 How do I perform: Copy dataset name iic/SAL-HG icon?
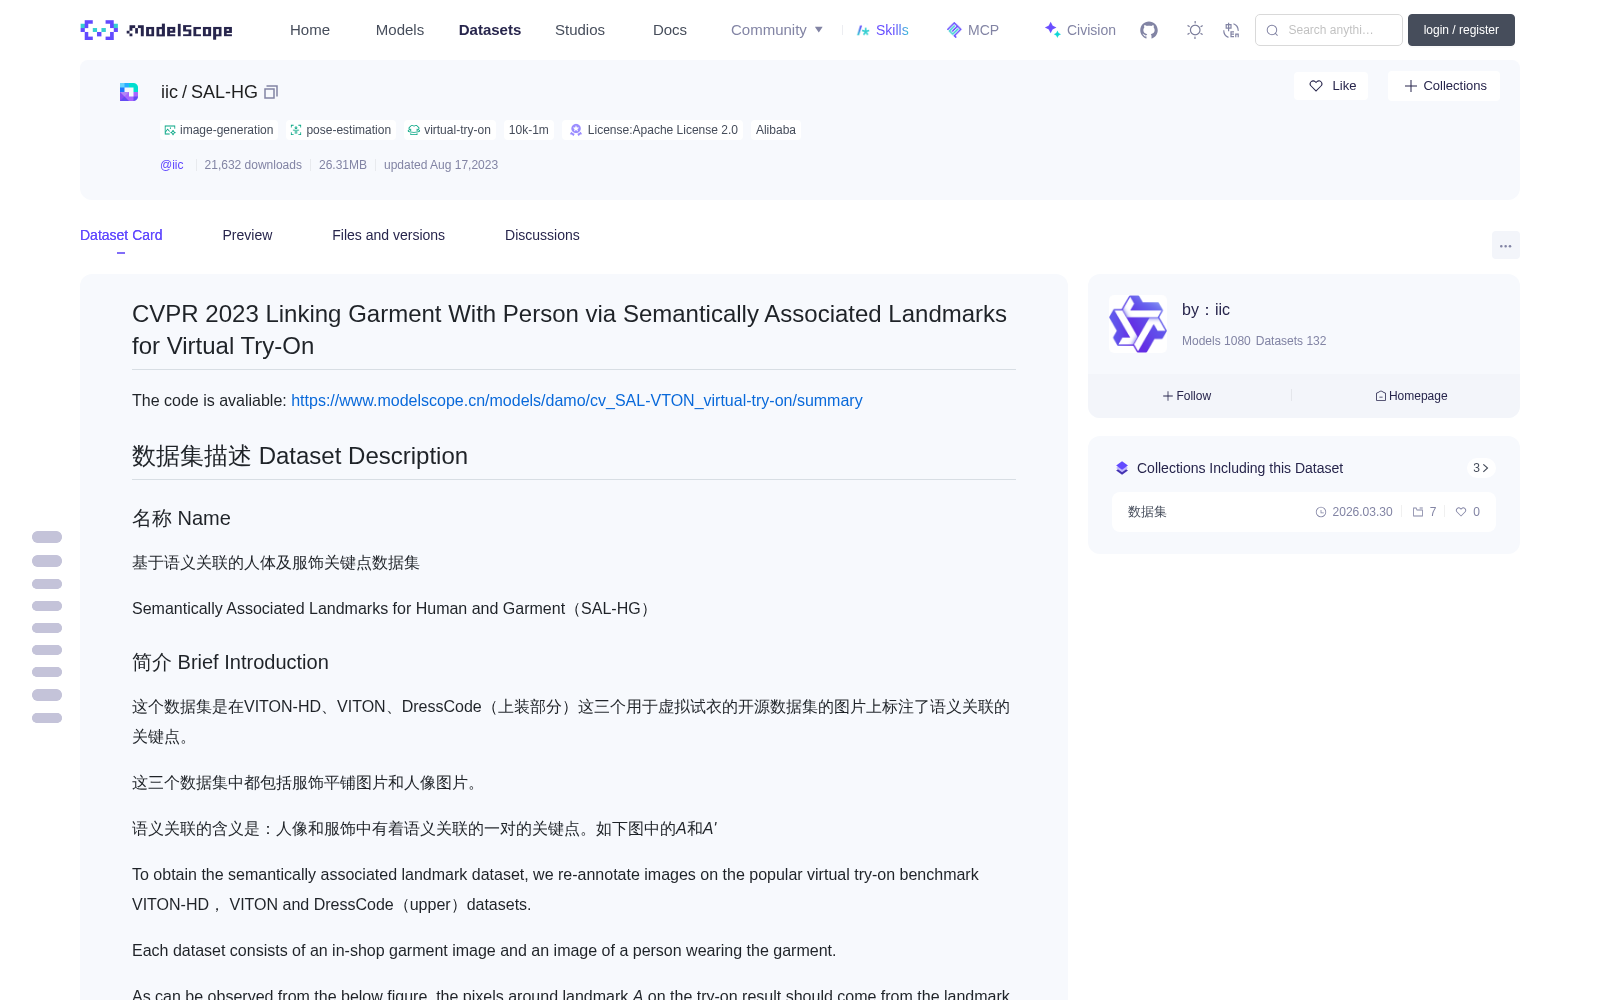(x=271, y=92)
